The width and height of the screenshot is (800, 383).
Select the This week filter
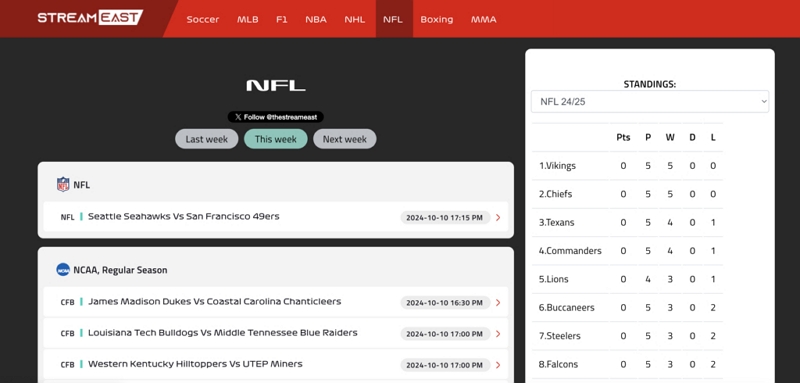click(x=276, y=139)
